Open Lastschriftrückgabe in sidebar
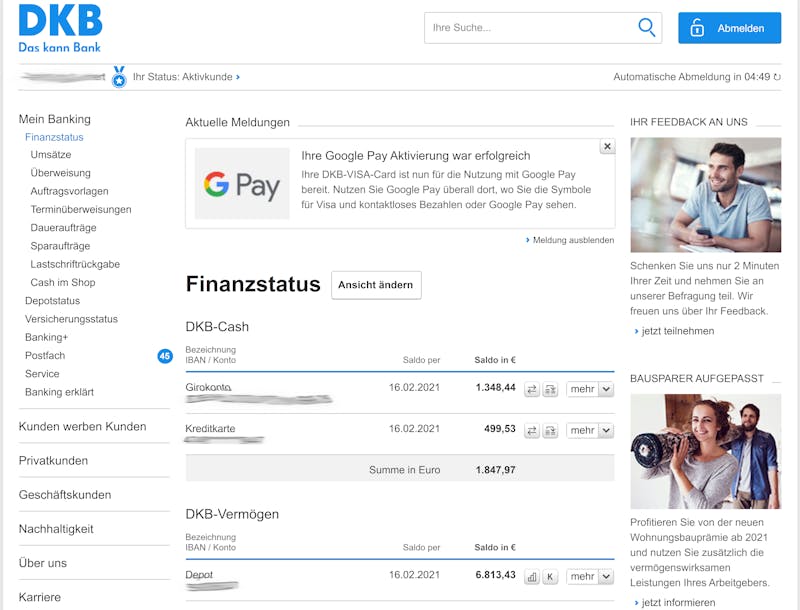The width and height of the screenshot is (800, 610). [x=75, y=264]
